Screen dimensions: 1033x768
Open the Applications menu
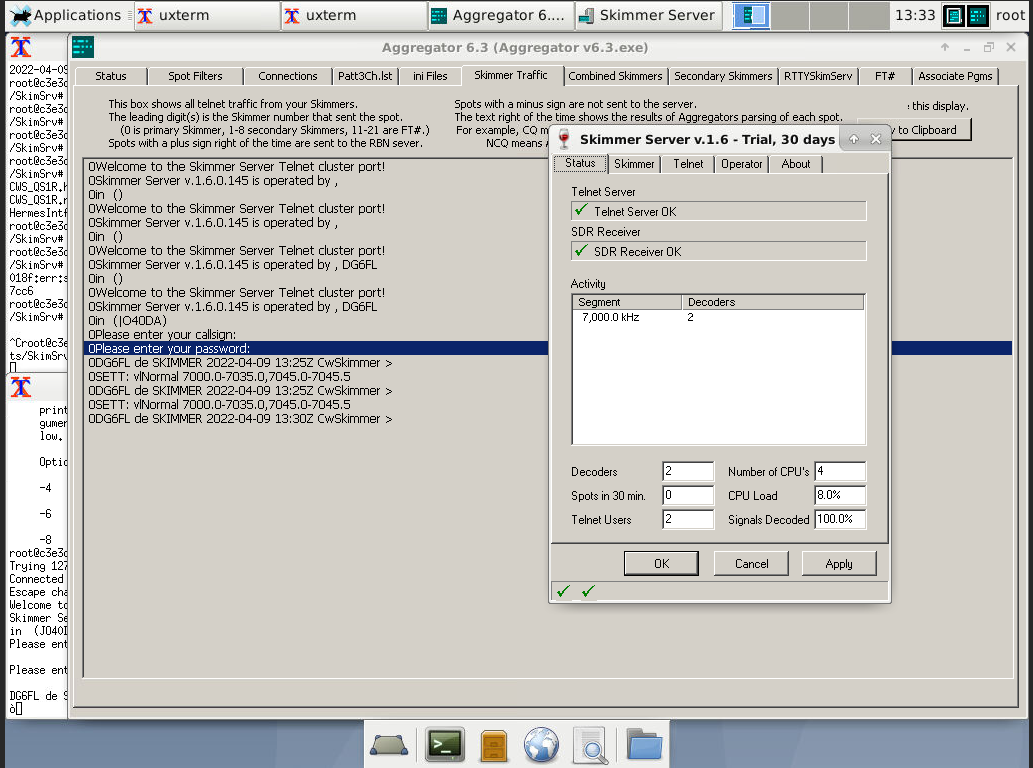[x=66, y=15]
